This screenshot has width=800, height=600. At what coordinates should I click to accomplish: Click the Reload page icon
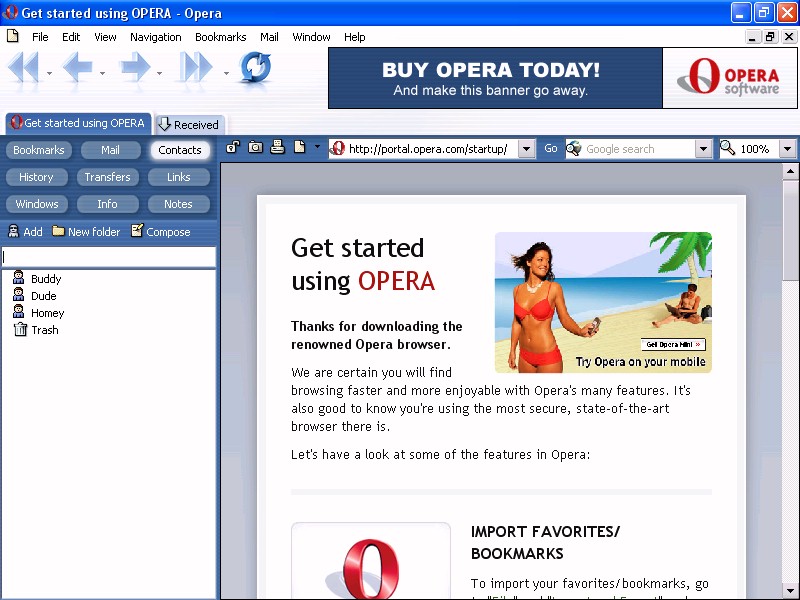[x=255, y=68]
